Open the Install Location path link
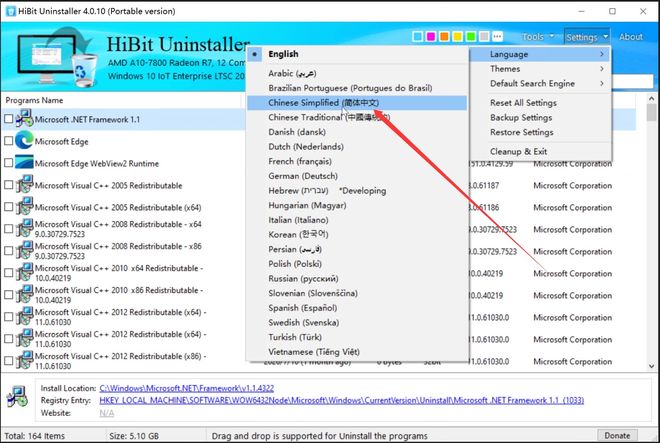Image resolution: width=660 pixels, height=443 pixels. [x=186, y=388]
